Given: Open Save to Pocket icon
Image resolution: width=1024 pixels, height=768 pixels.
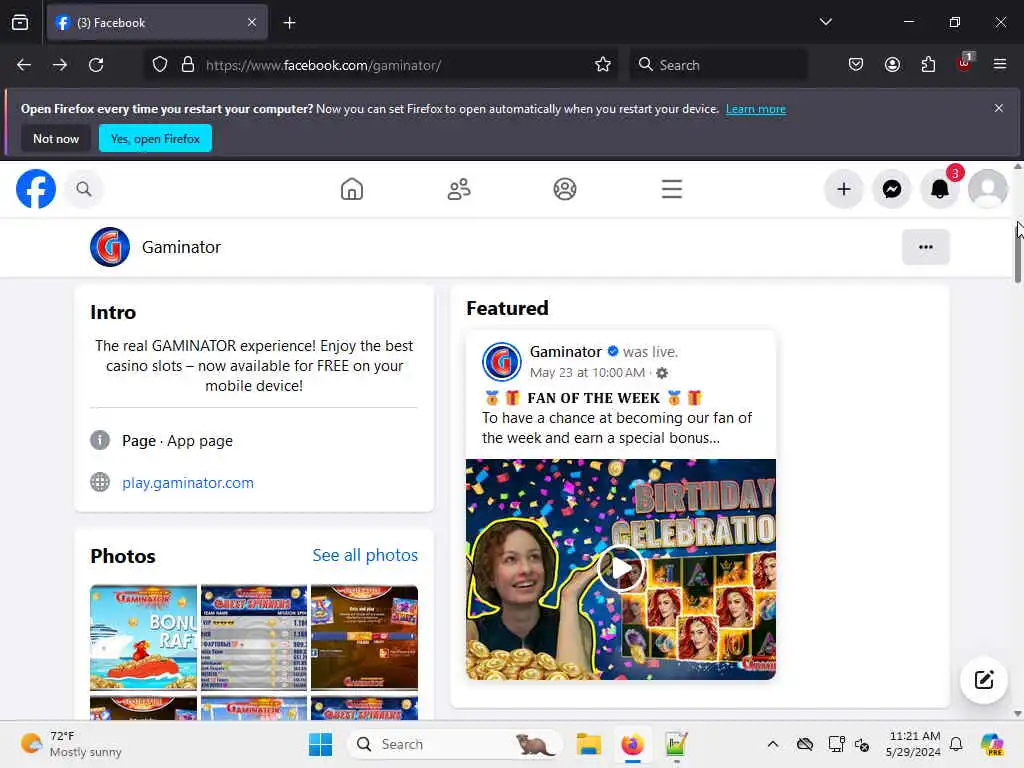Looking at the screenshot, I should click(x=856, y=64).
